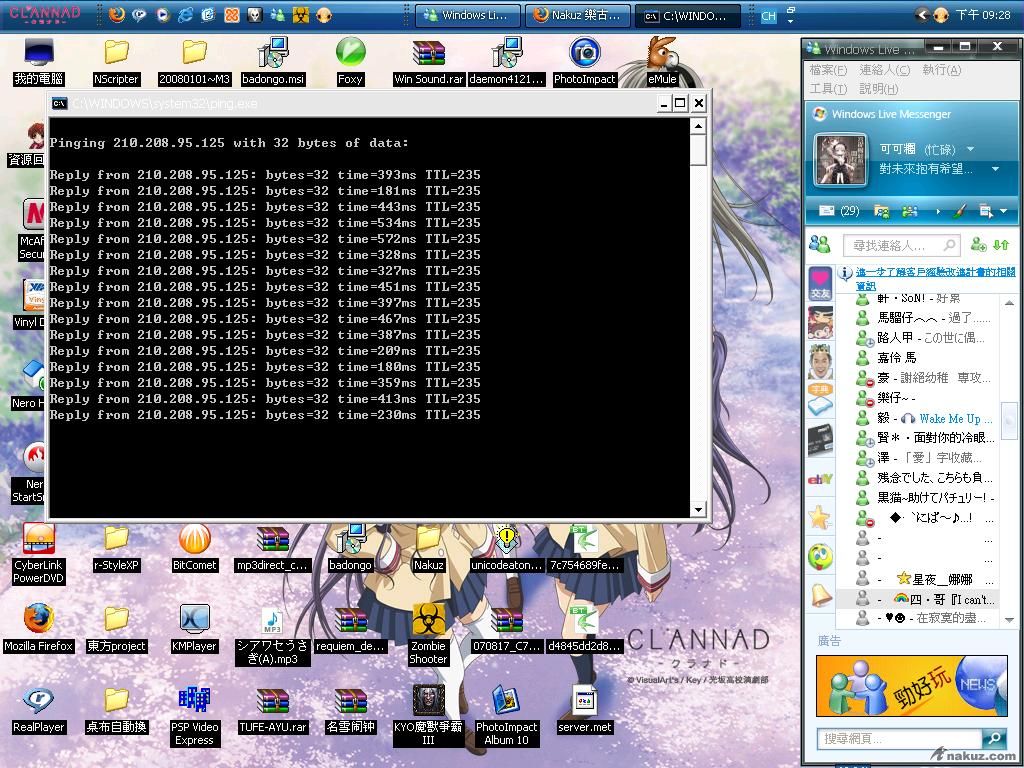This screenshot has height=768, width=1024.
Task: Click the web search magnifier button
Action: (994, 738)
